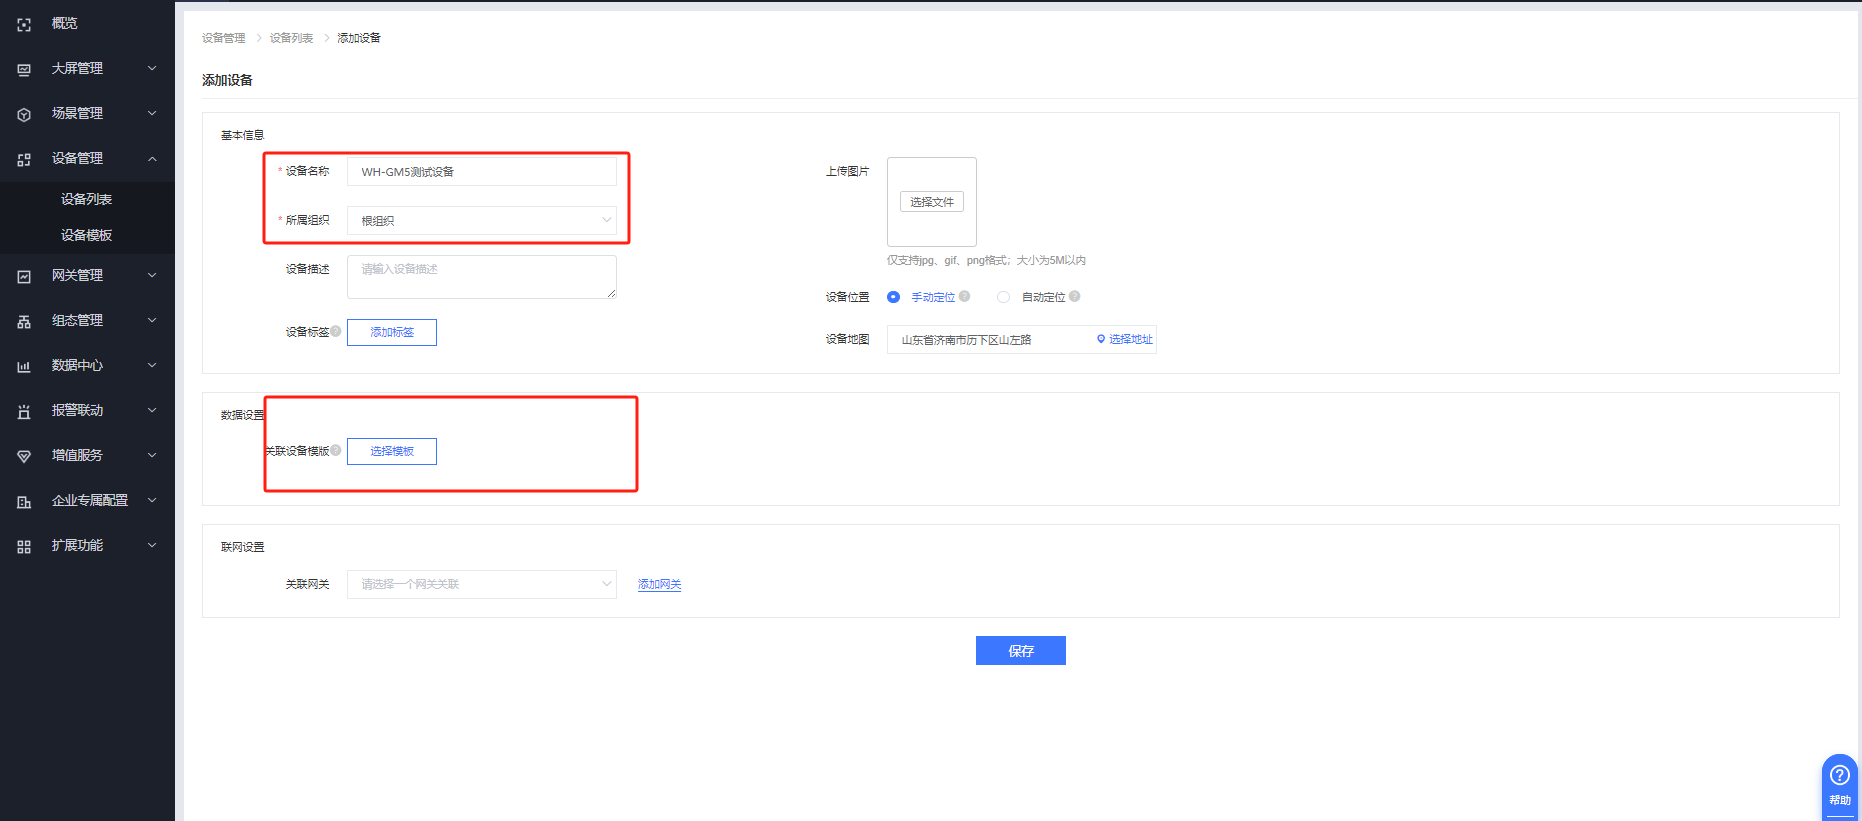Click the 设备描述 text area
1862x821 pixels.
pyautogui.click(x=481, y=277)
